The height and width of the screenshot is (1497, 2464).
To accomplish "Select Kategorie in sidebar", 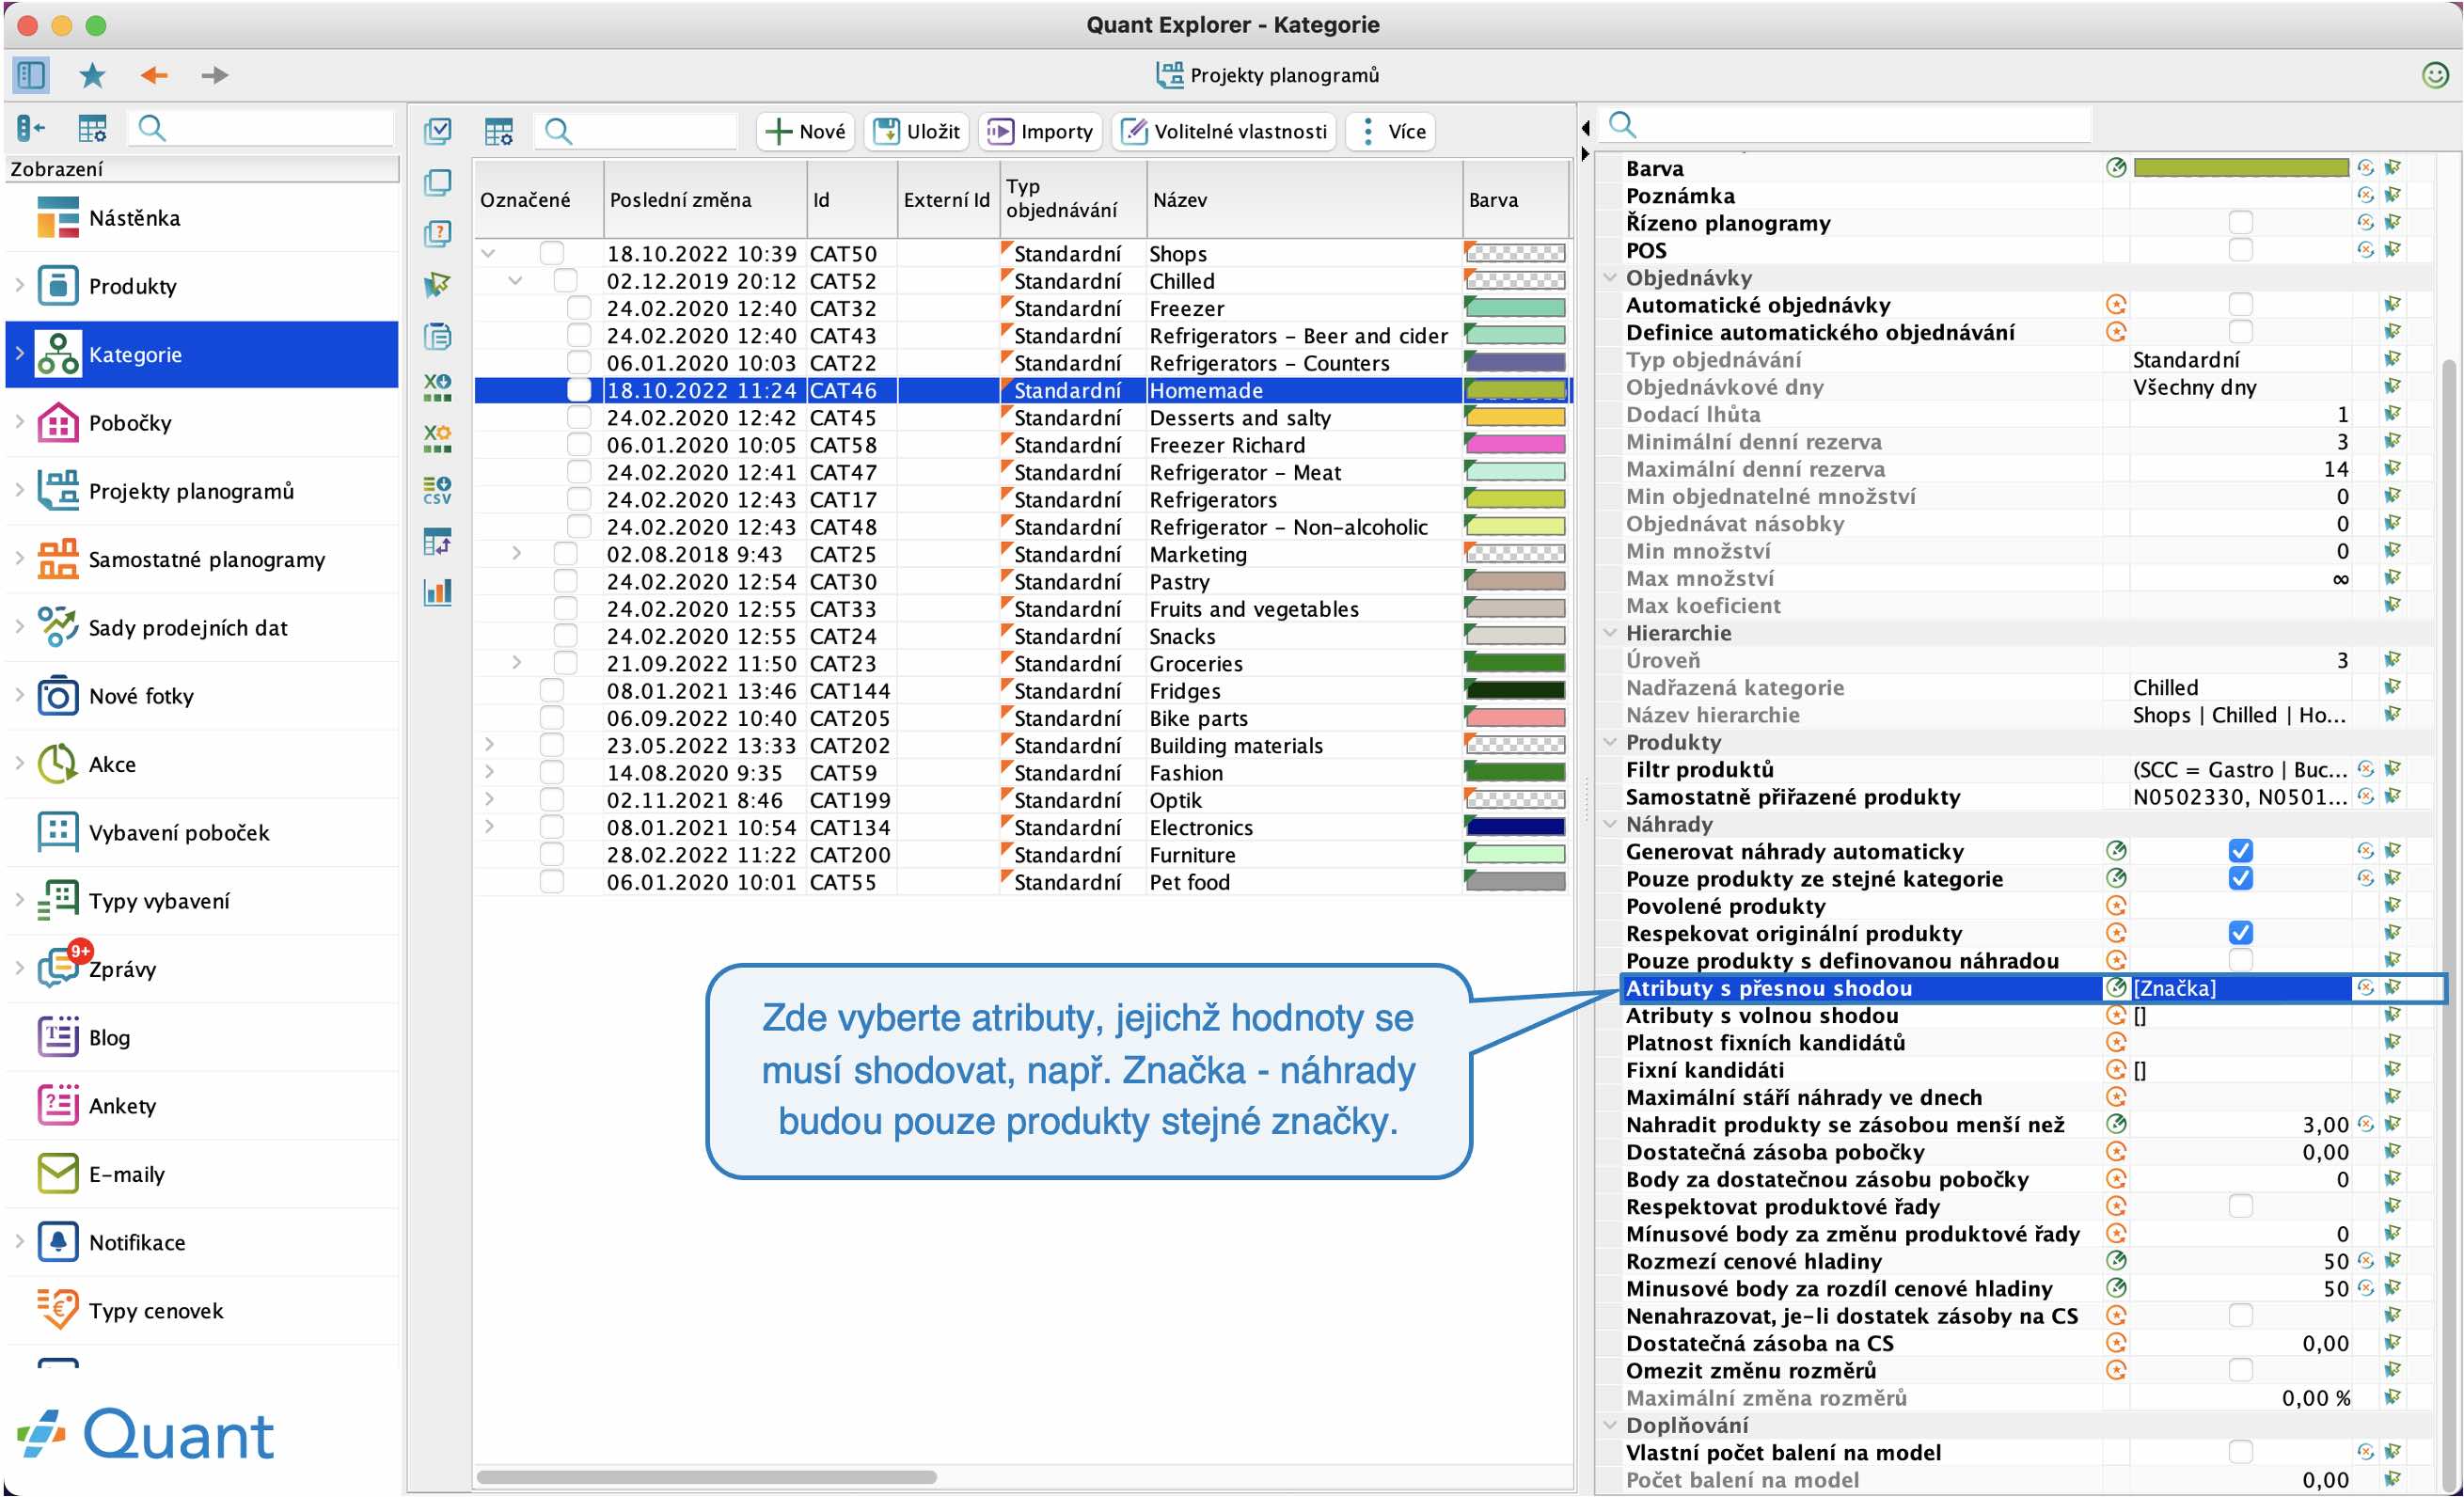I will (200, 354).
